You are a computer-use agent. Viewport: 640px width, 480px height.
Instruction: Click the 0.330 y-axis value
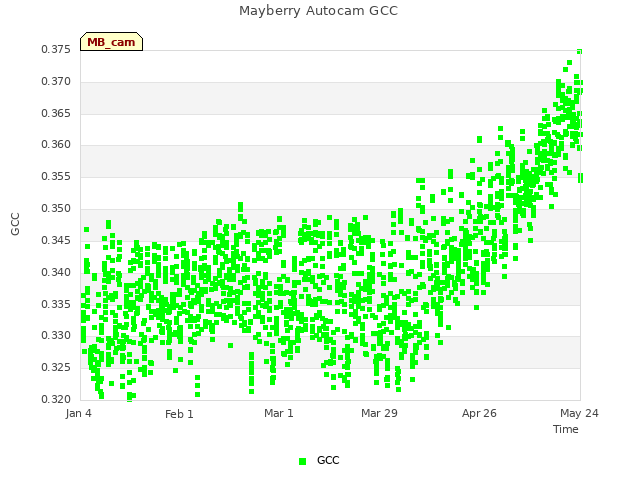(x=56, y=336)
